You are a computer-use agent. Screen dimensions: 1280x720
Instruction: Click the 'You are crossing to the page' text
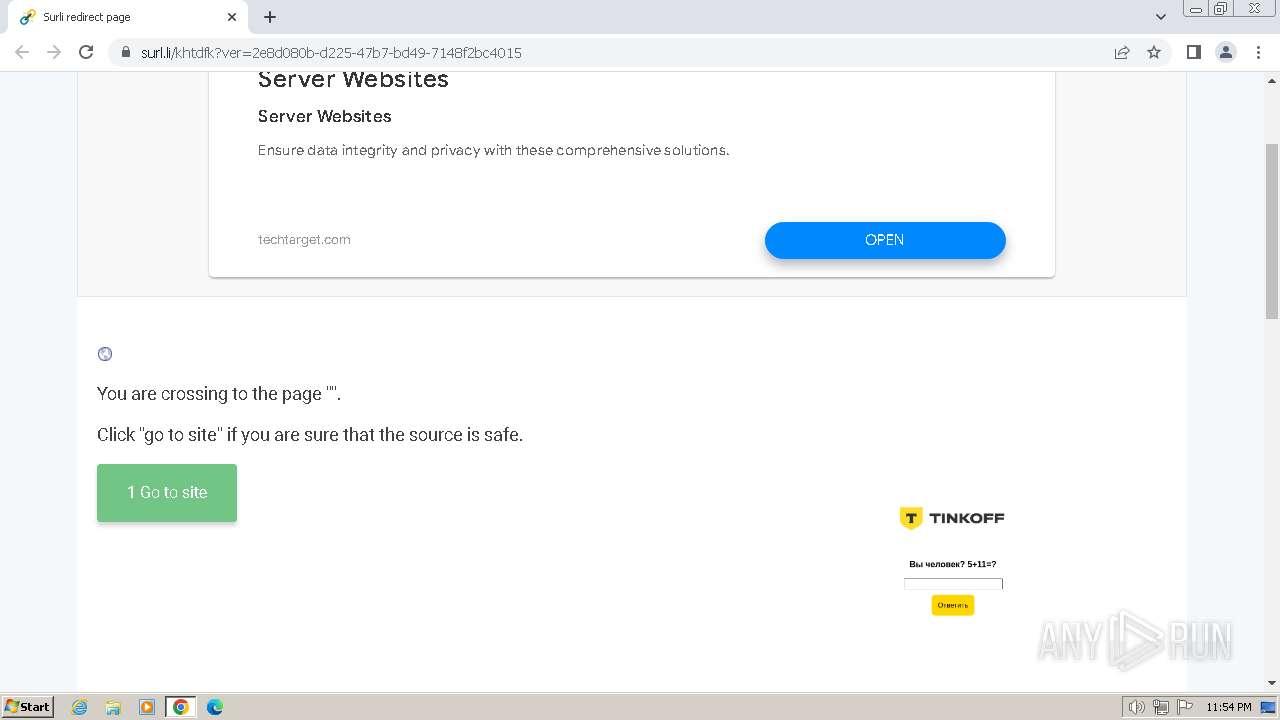(219, 394)
